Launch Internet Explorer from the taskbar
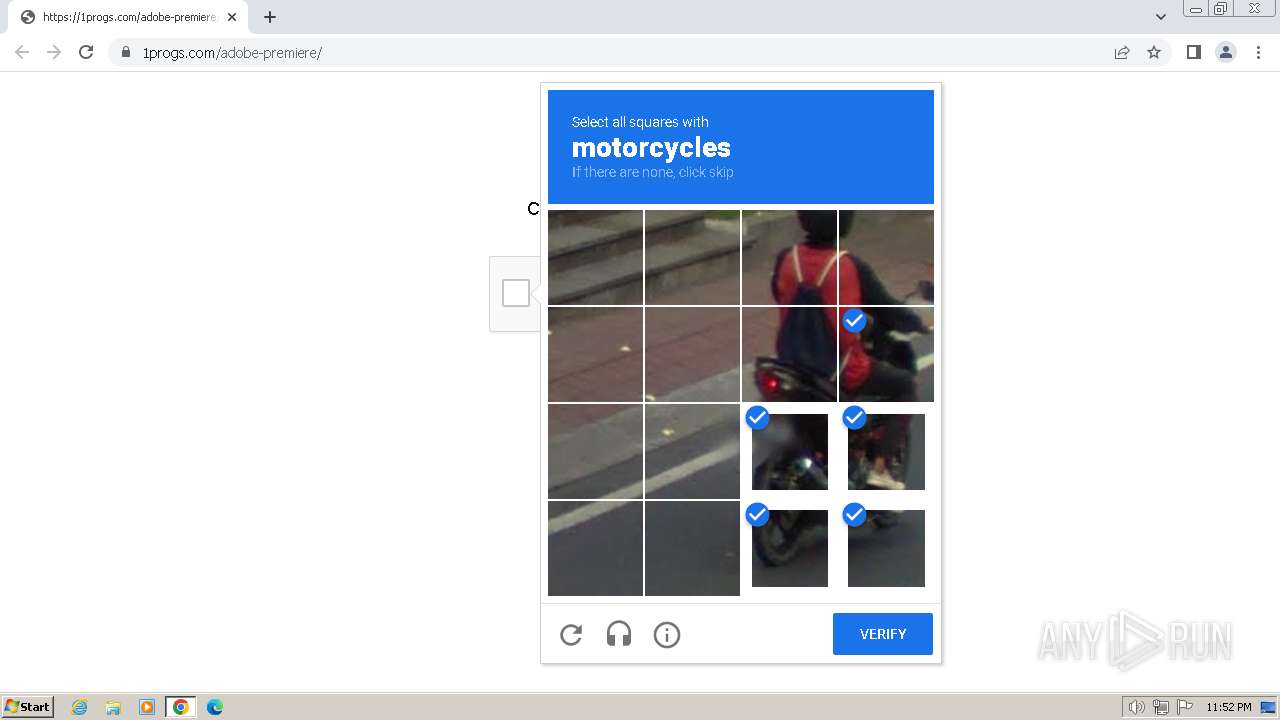Screen dimensions: 1280x720 tap(80, 707)
